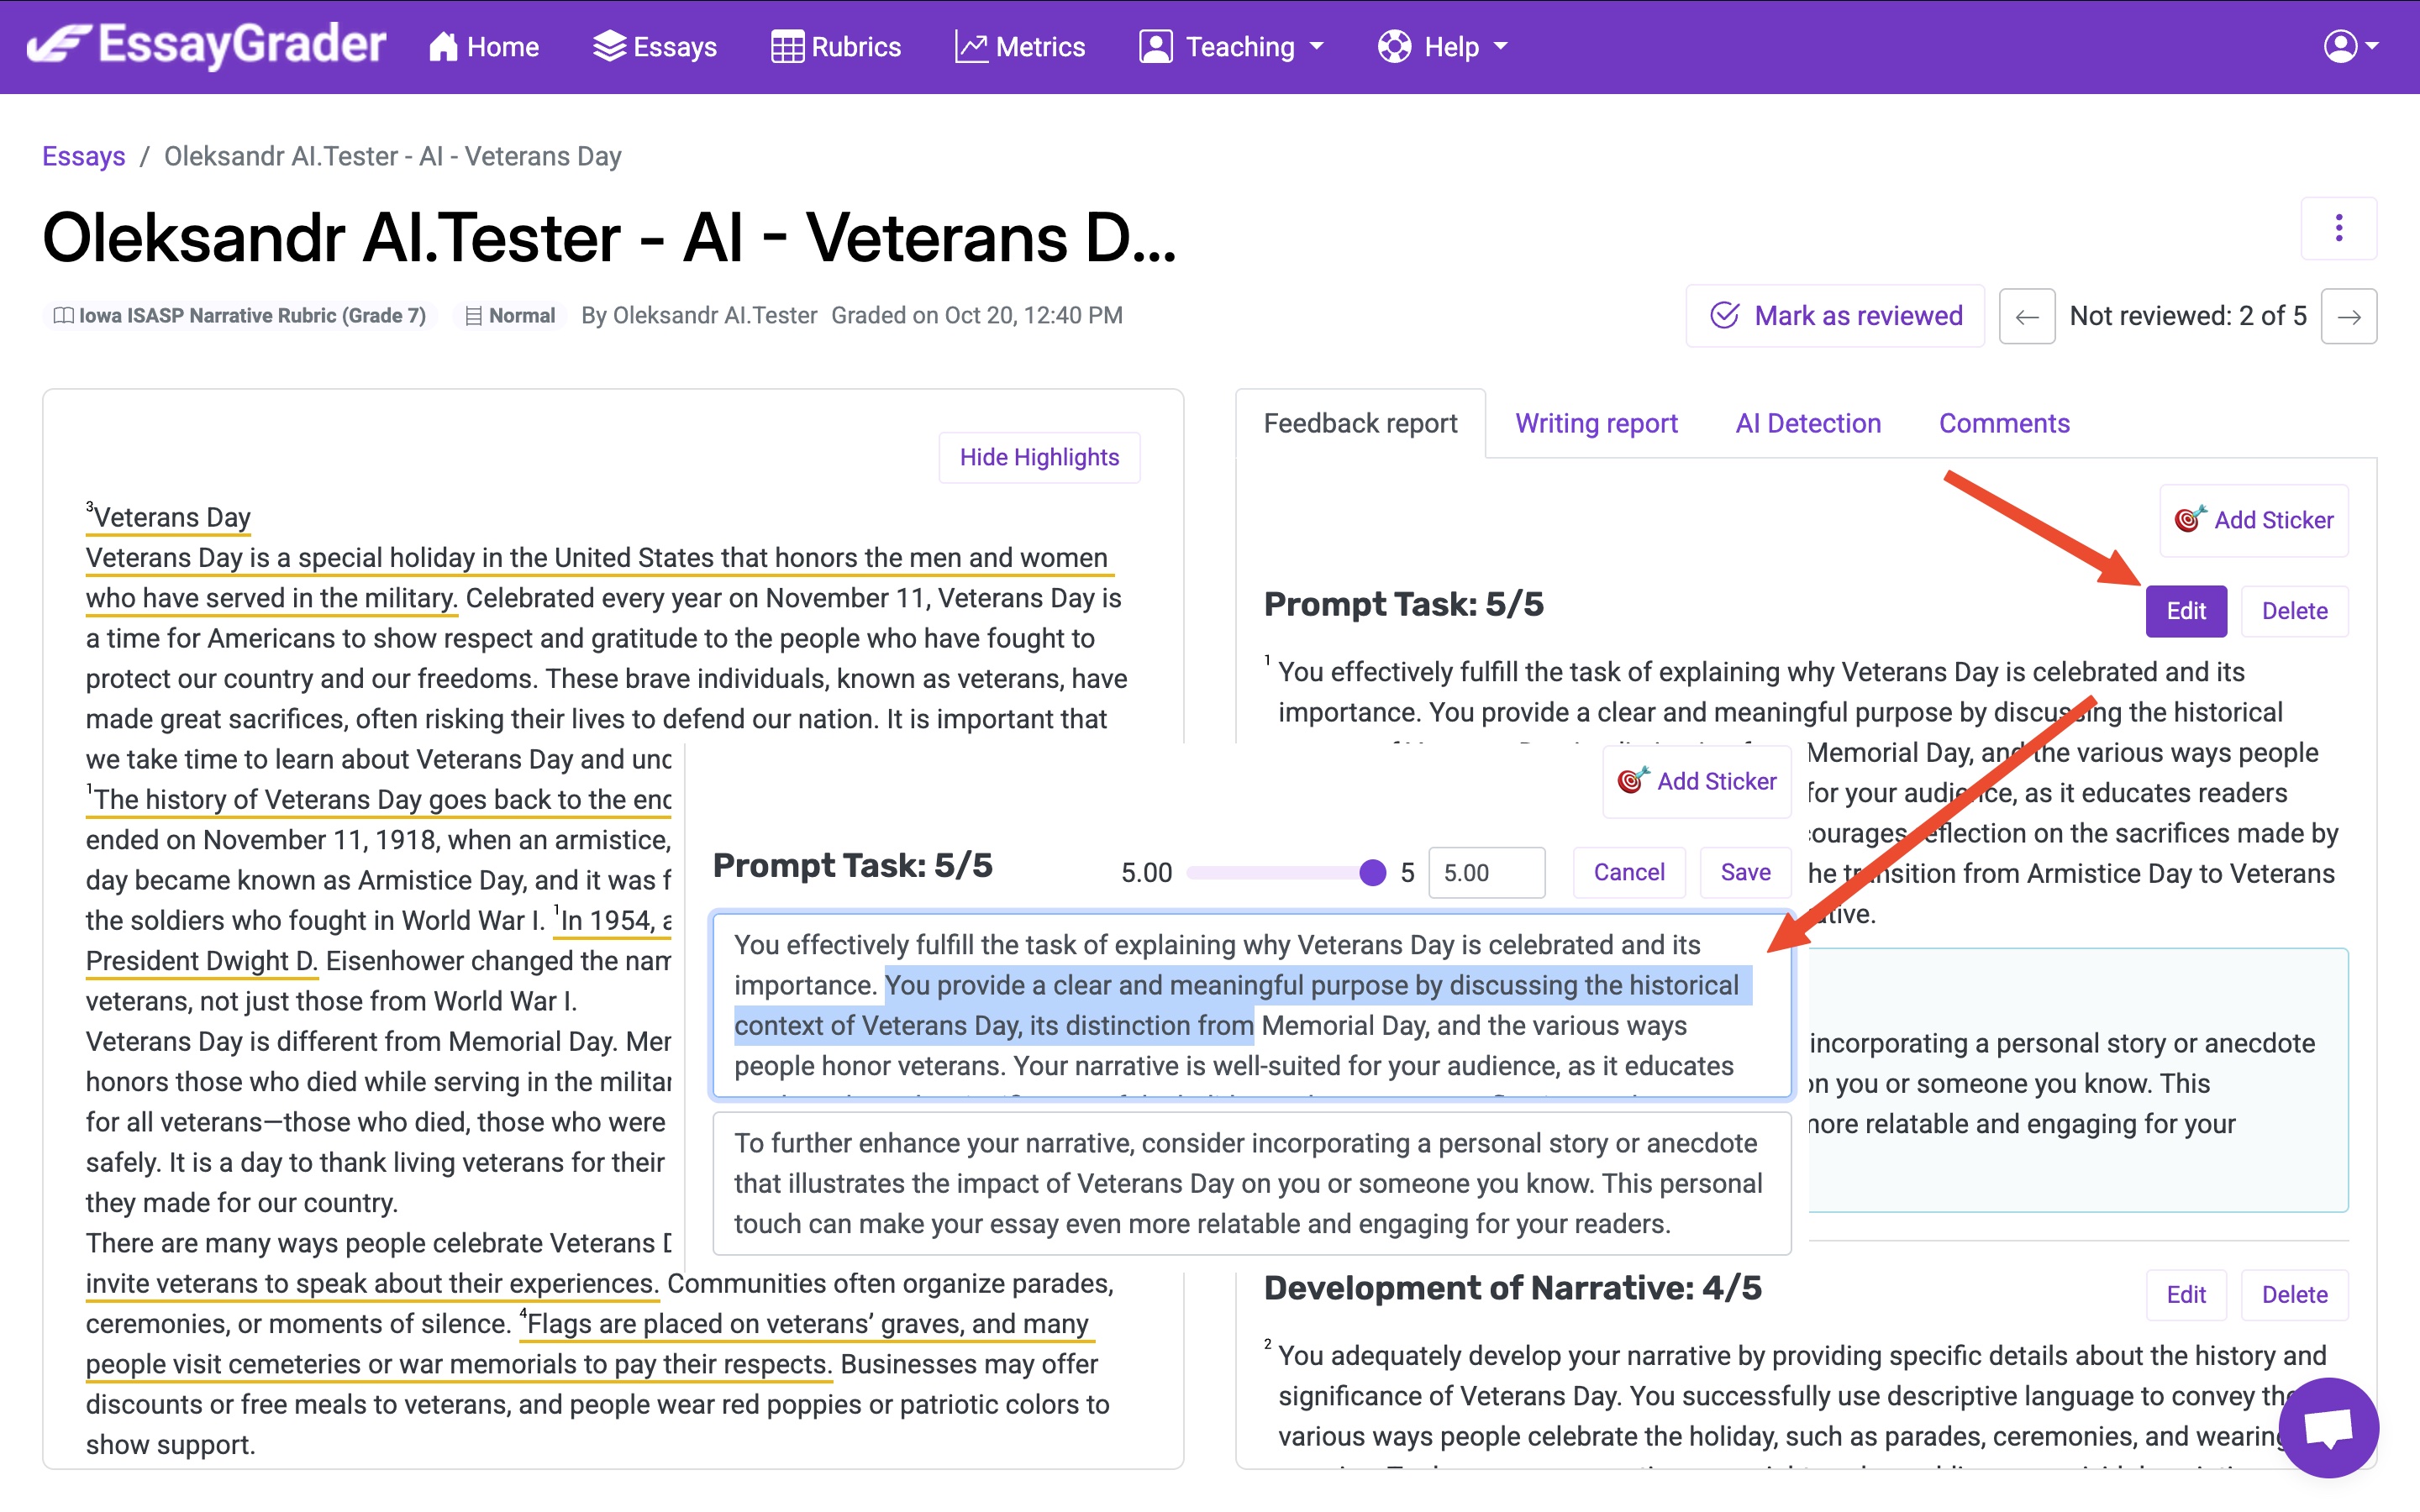Go to previous essay with left arrow
Screen dimensions: 2420x1512
pyautogui.click(x=2027, y=317)
